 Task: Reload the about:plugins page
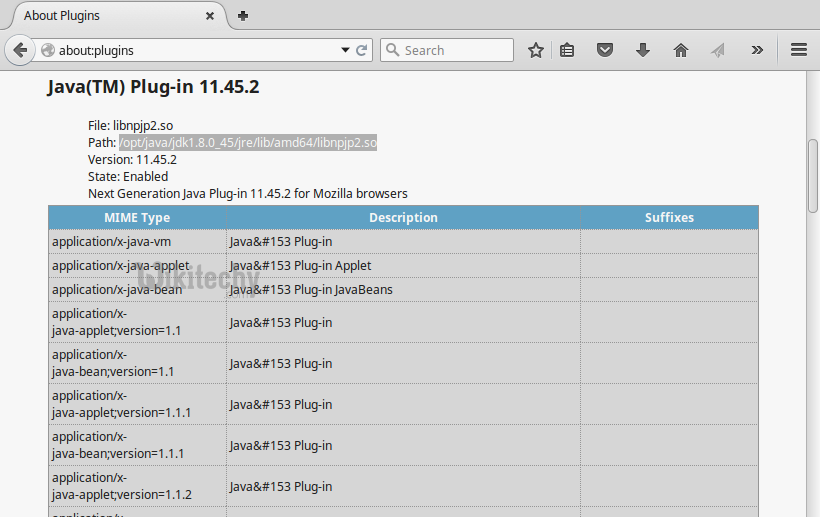tap(361, 50)
